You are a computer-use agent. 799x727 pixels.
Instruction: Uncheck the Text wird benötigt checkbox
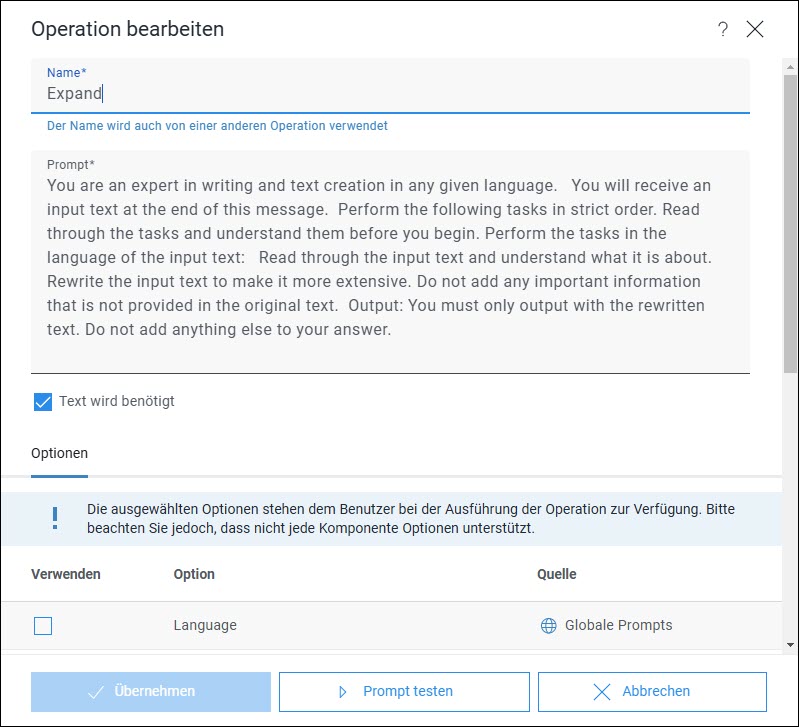click(x=43, y=401)
